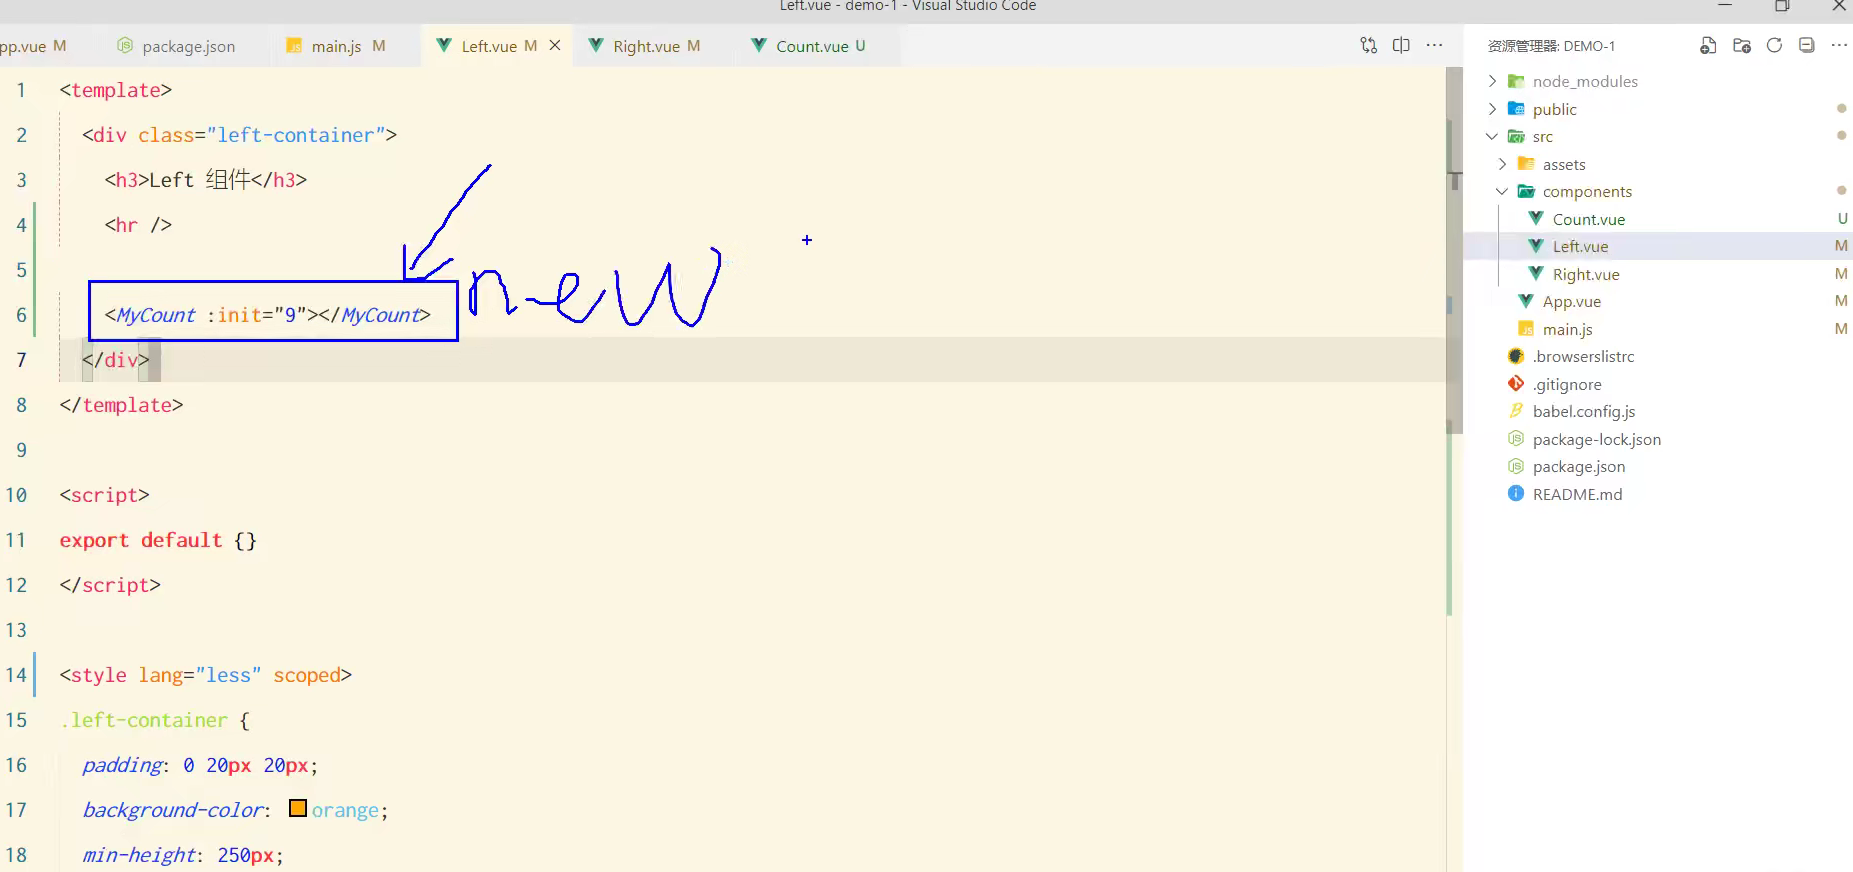
Task: Open babel.config.js in explorer
Action: 1584,411
